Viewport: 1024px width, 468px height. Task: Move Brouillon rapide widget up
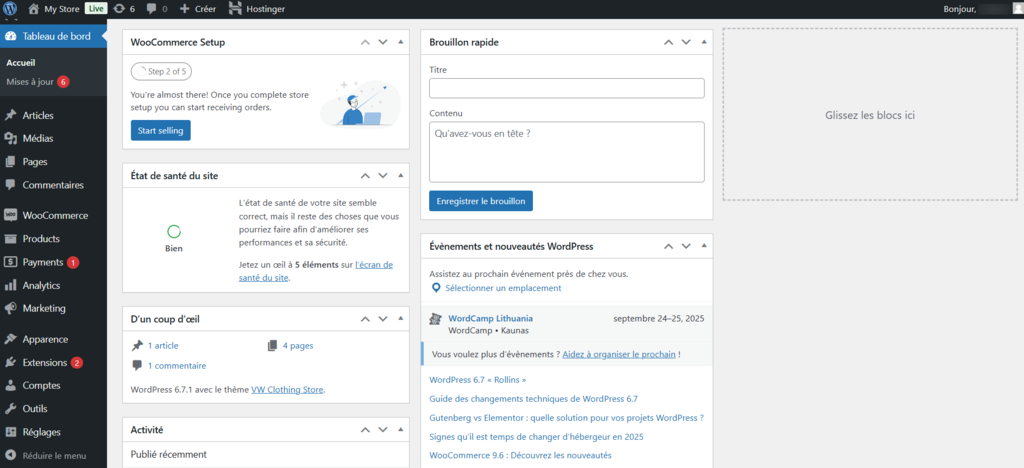tap(668, 42)
